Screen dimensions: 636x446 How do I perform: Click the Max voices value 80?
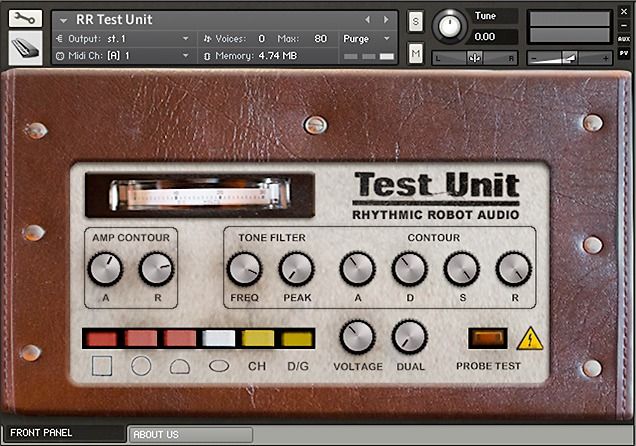coord(320,39)
